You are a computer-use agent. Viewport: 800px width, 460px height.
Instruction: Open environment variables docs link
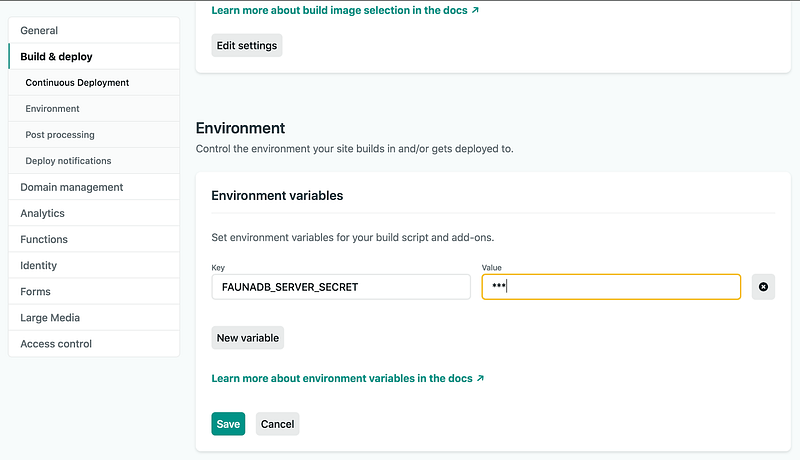(x=347, y=379)
